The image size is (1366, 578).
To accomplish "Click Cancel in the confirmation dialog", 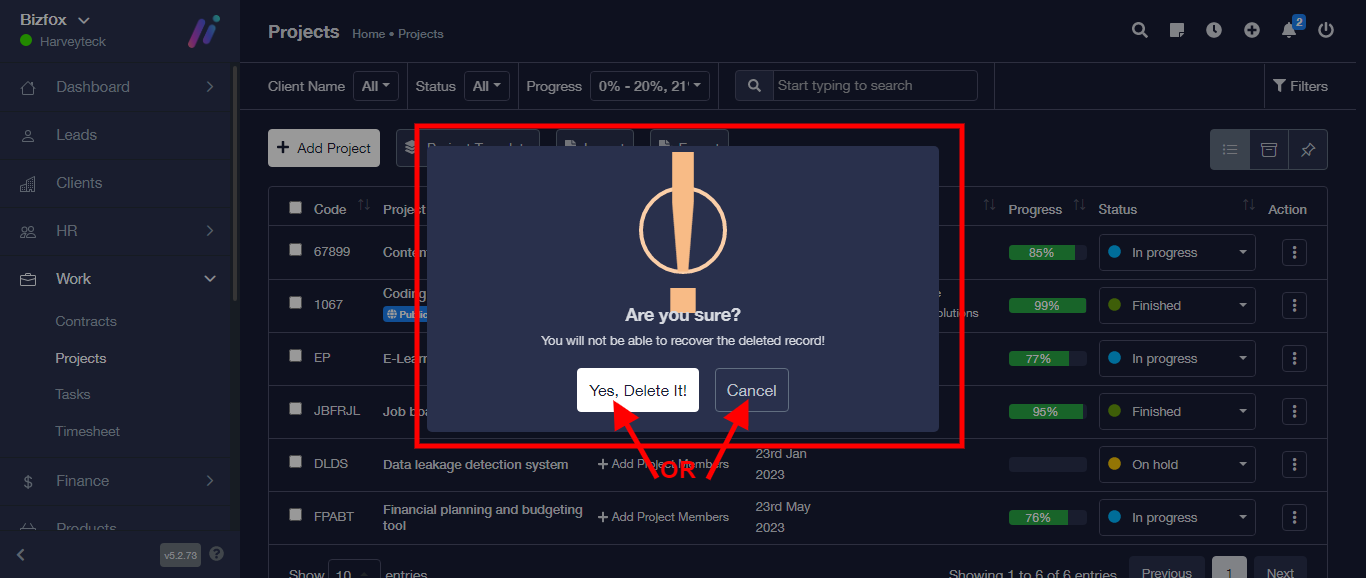I will pyautogui.click(x=751, y=390).
